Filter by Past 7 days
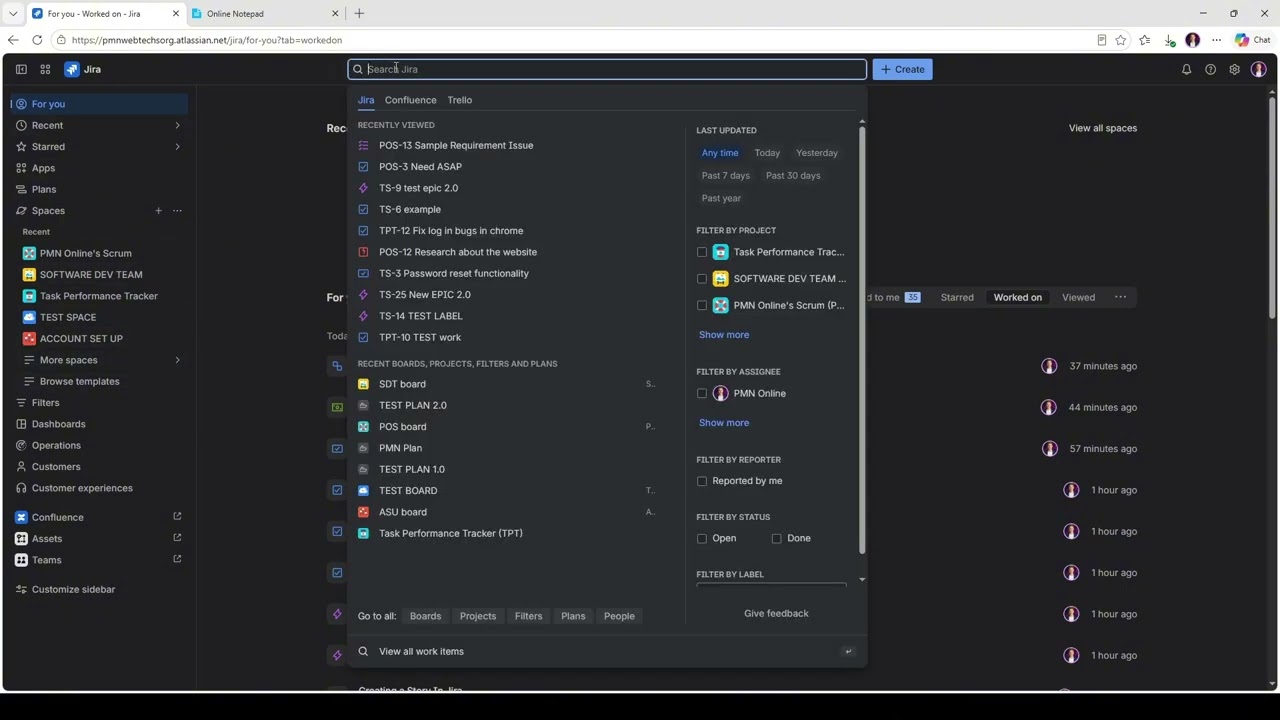1280x720 pixels. pyautogui.click(x=726, y=175)
